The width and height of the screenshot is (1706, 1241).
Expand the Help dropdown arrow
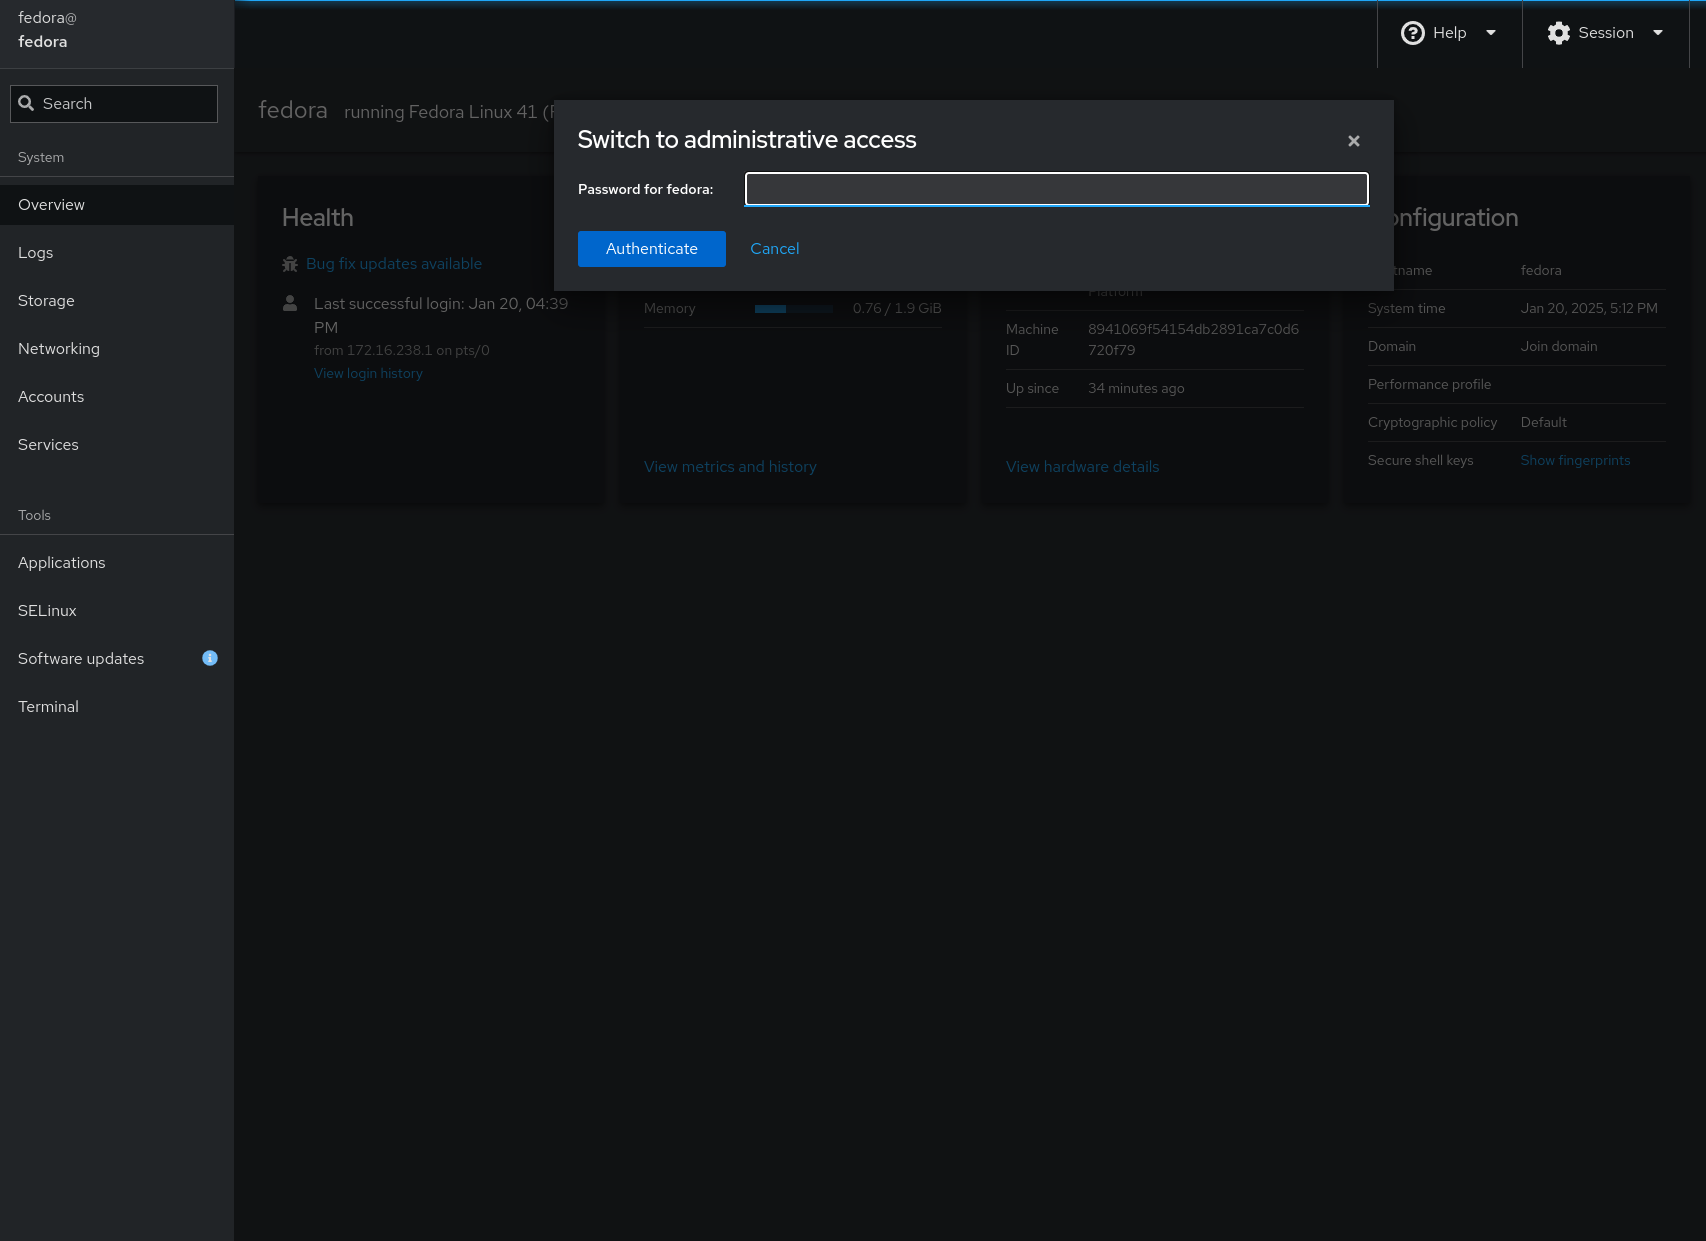tap(1491, 33)
